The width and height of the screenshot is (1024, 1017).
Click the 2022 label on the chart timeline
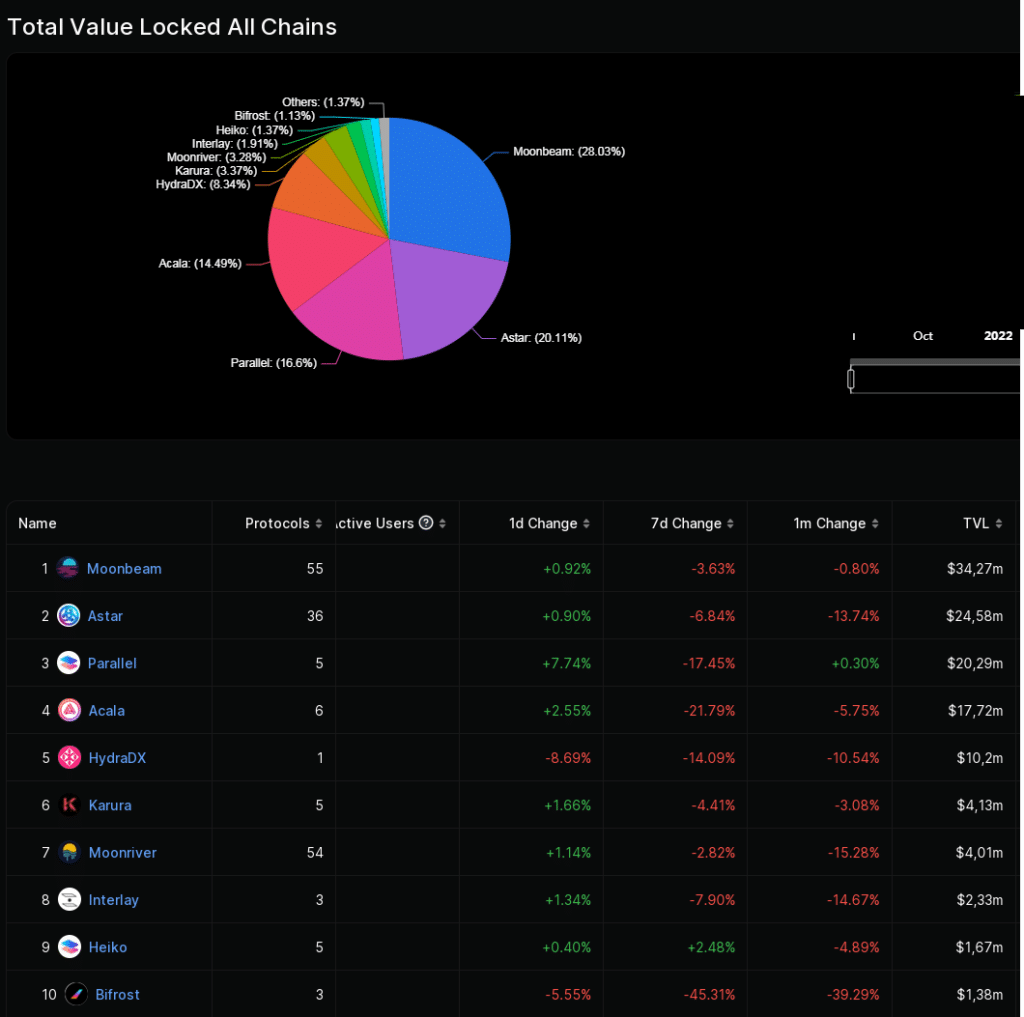click(998, 336)
